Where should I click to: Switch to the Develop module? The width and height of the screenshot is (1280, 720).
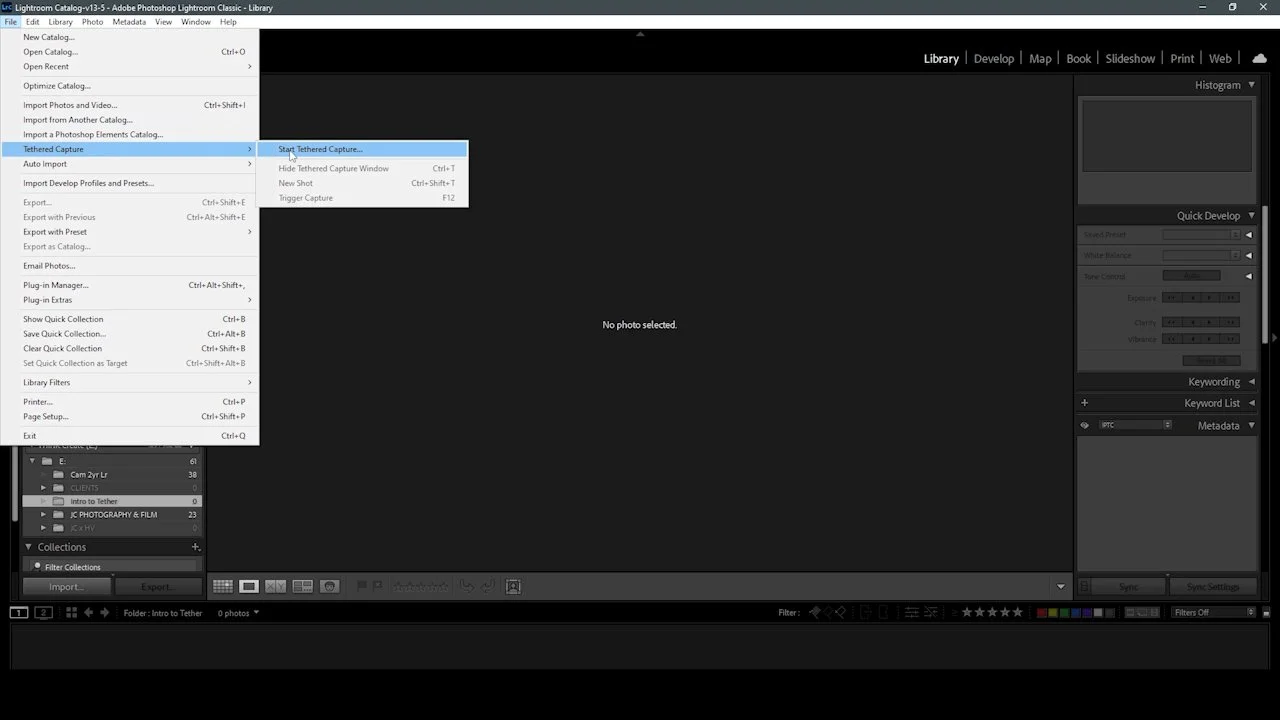point(994,59)
